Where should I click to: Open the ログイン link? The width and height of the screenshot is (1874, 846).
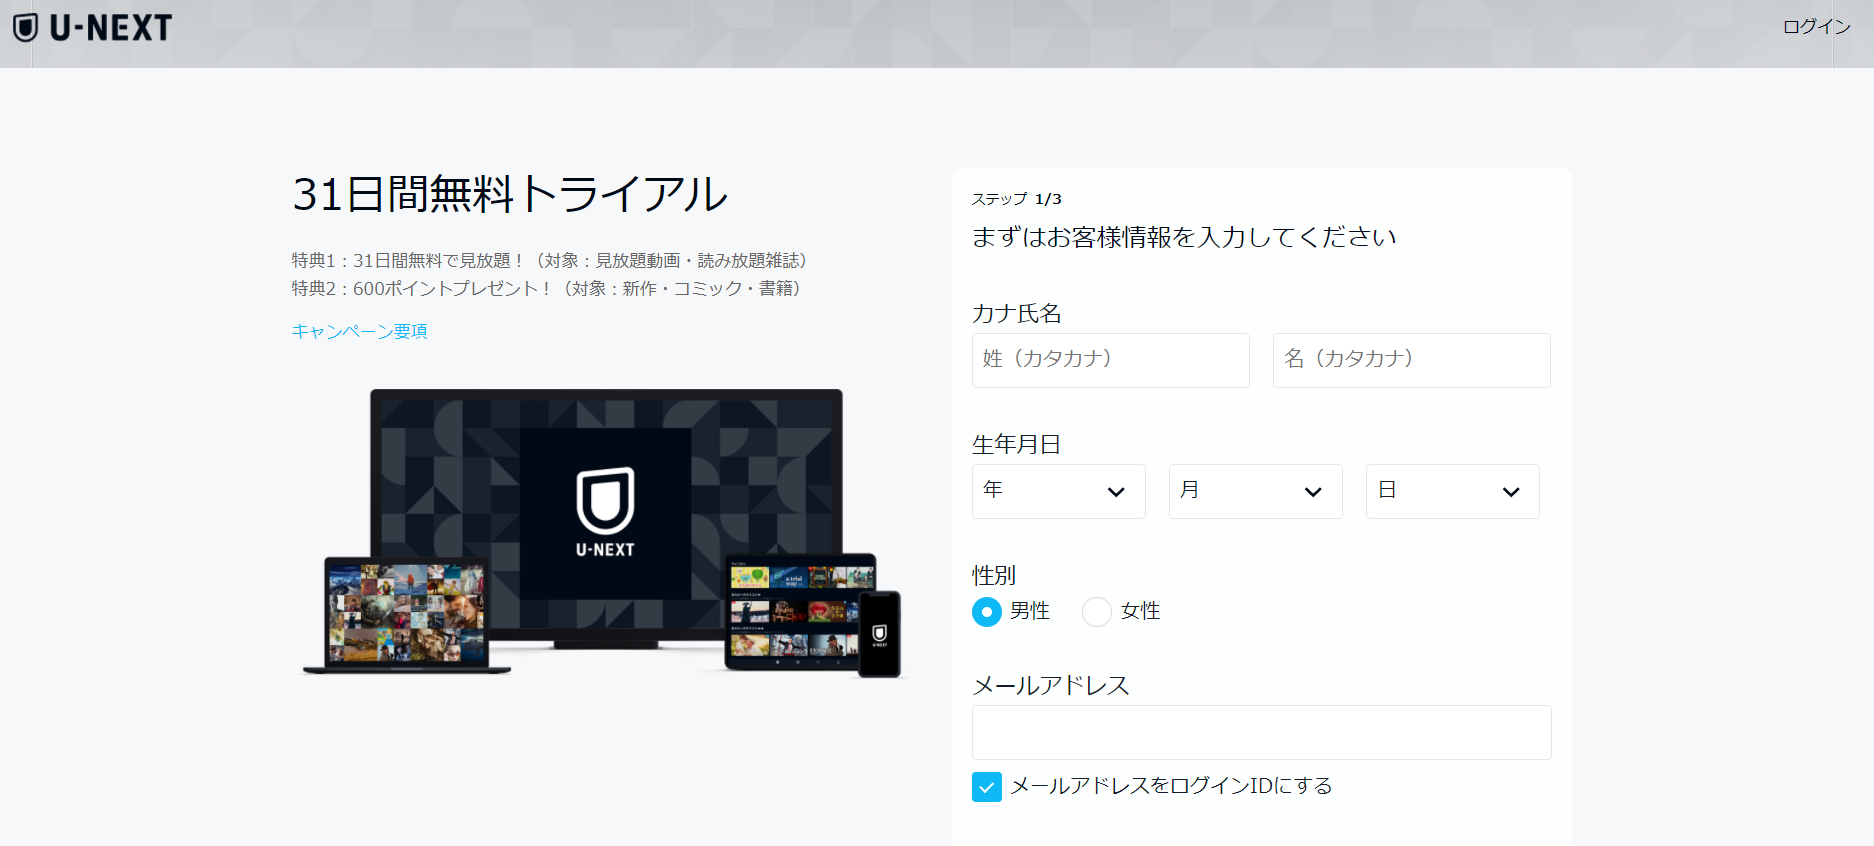(x=1816, y=27)
